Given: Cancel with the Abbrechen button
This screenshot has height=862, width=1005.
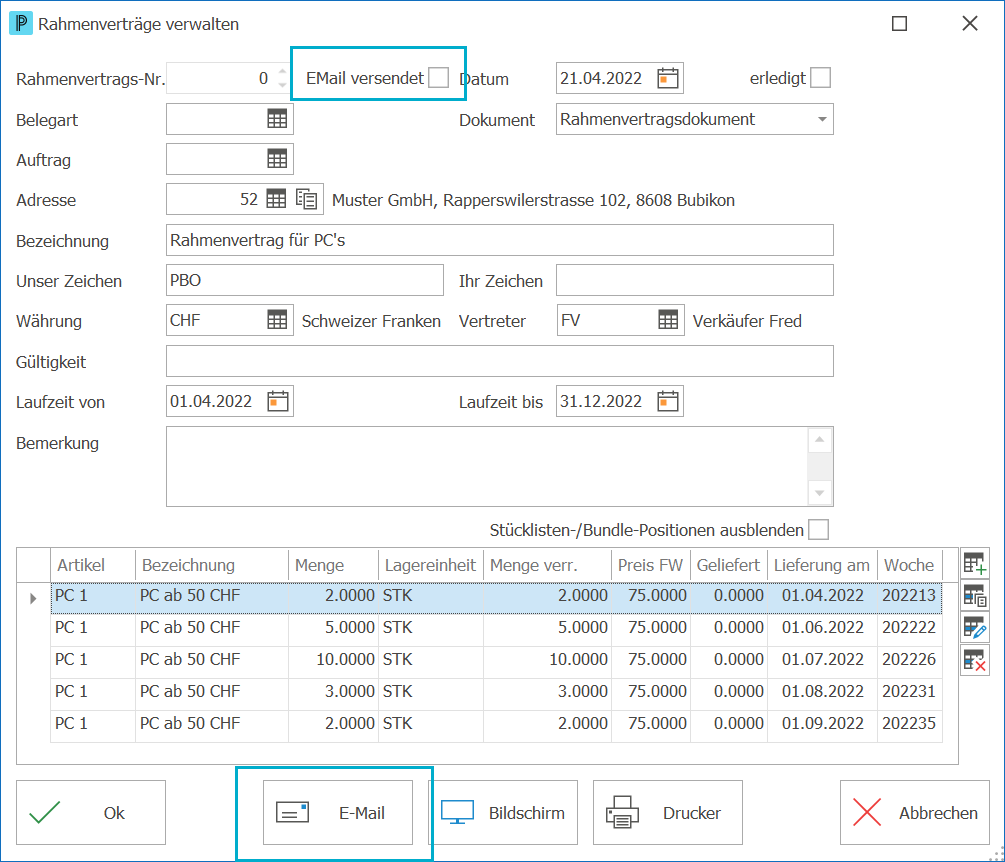Looking at the screenshot, I should click(915, 812).
